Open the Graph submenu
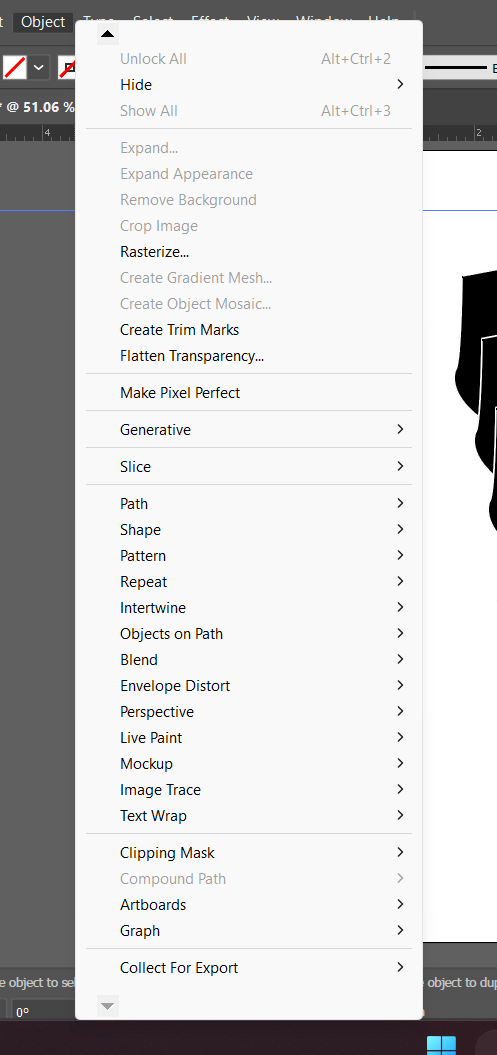This screenshot has width=497, height=1055. (249, 931)
